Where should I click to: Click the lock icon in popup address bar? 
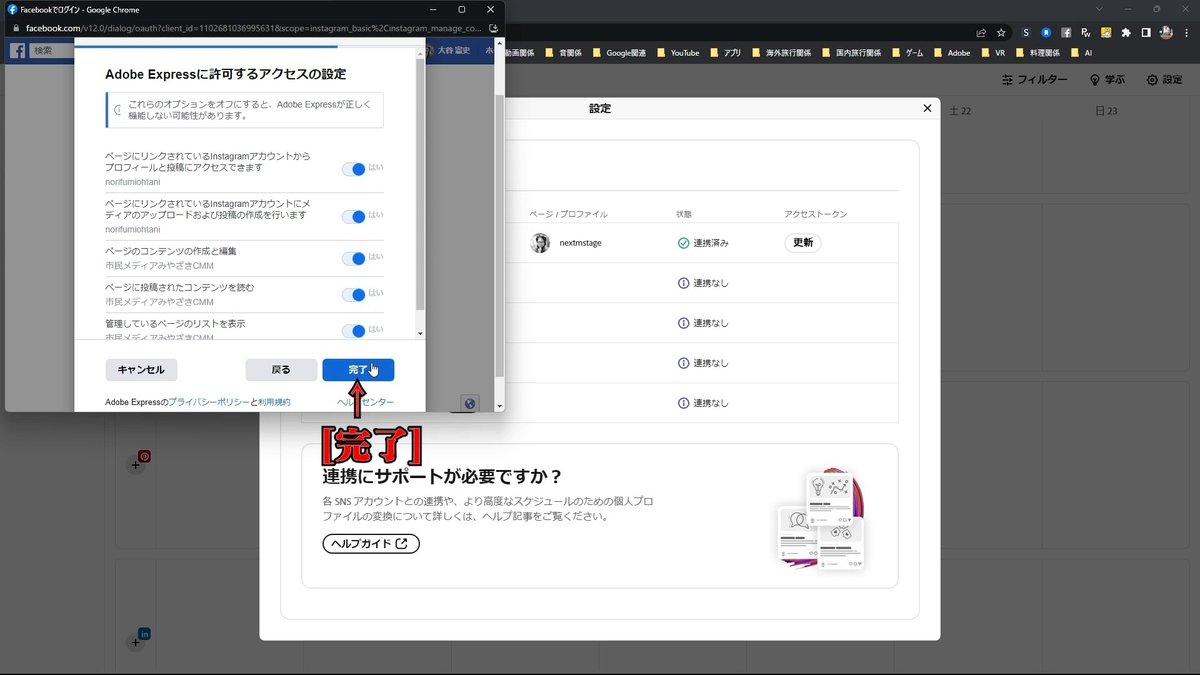coord(16,28)
